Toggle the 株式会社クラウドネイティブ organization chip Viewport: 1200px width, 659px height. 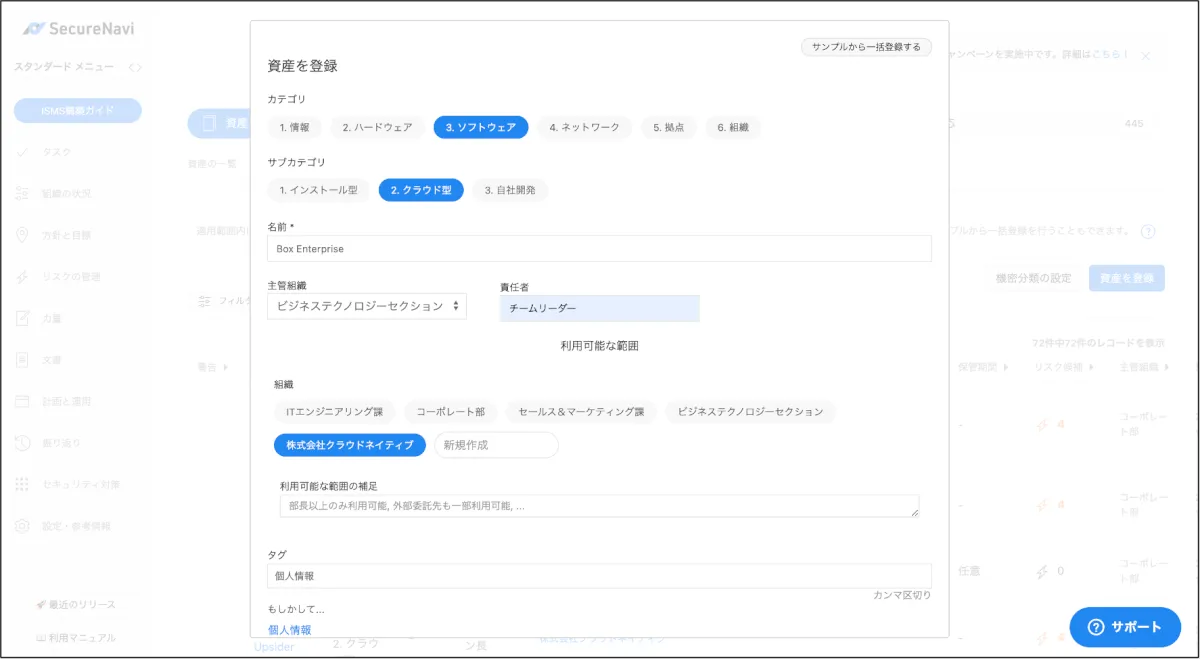pyautogui.click(x=350, y=444)
